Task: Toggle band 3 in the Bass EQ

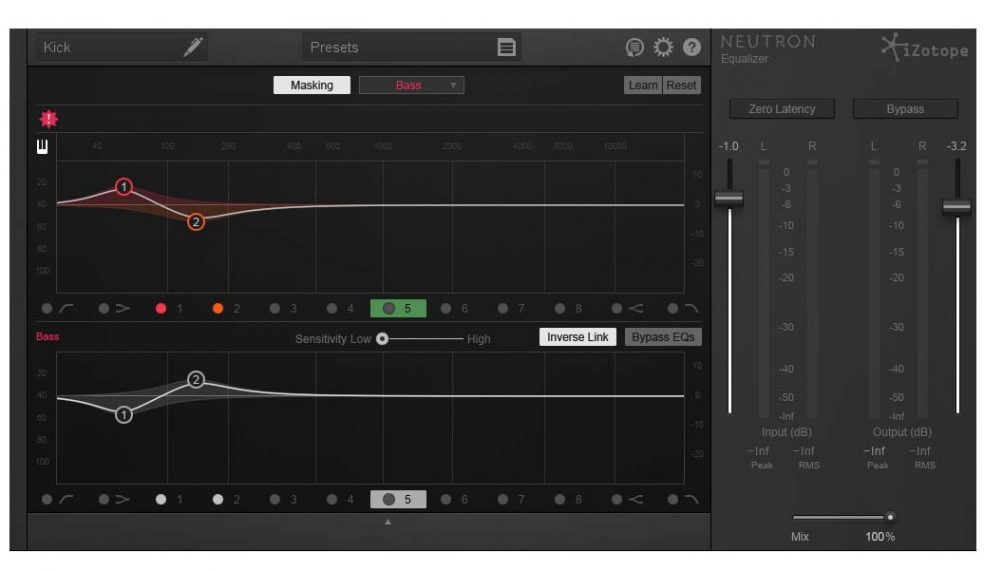Action: (x=275, y=499)
